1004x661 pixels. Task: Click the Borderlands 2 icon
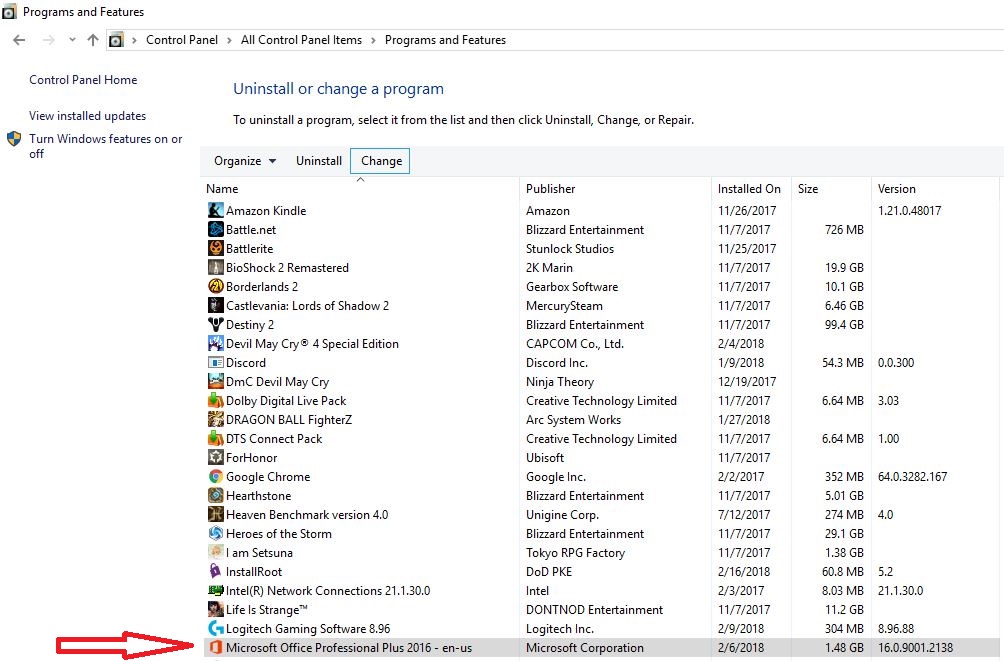click(x=216, y=286)
